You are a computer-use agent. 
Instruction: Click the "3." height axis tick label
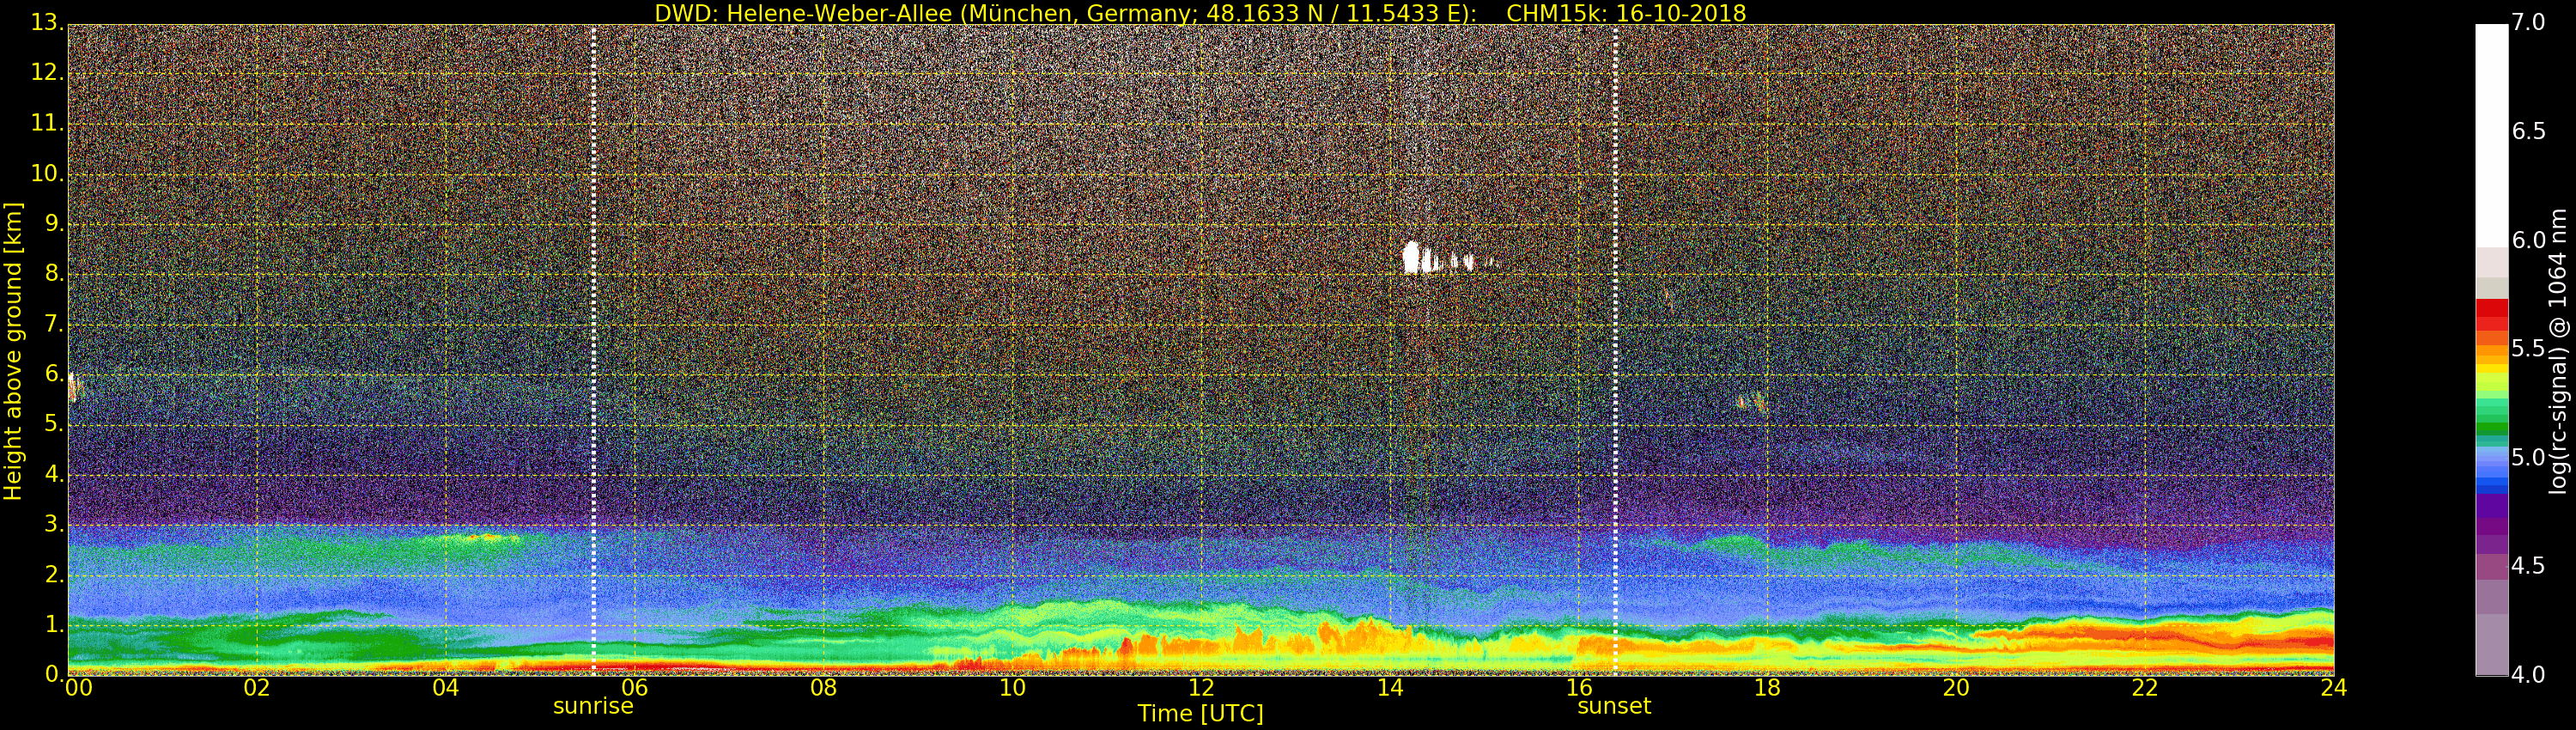pos(54,524)
